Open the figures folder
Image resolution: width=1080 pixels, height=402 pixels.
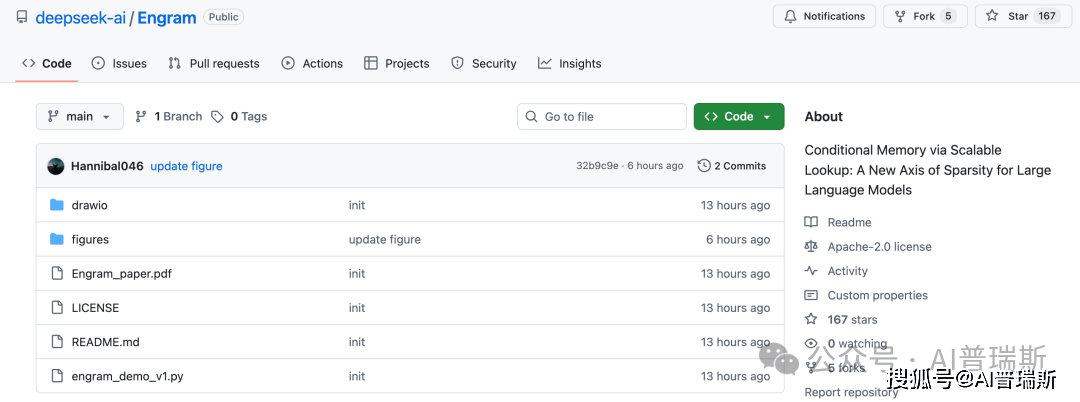pos(90,240)
